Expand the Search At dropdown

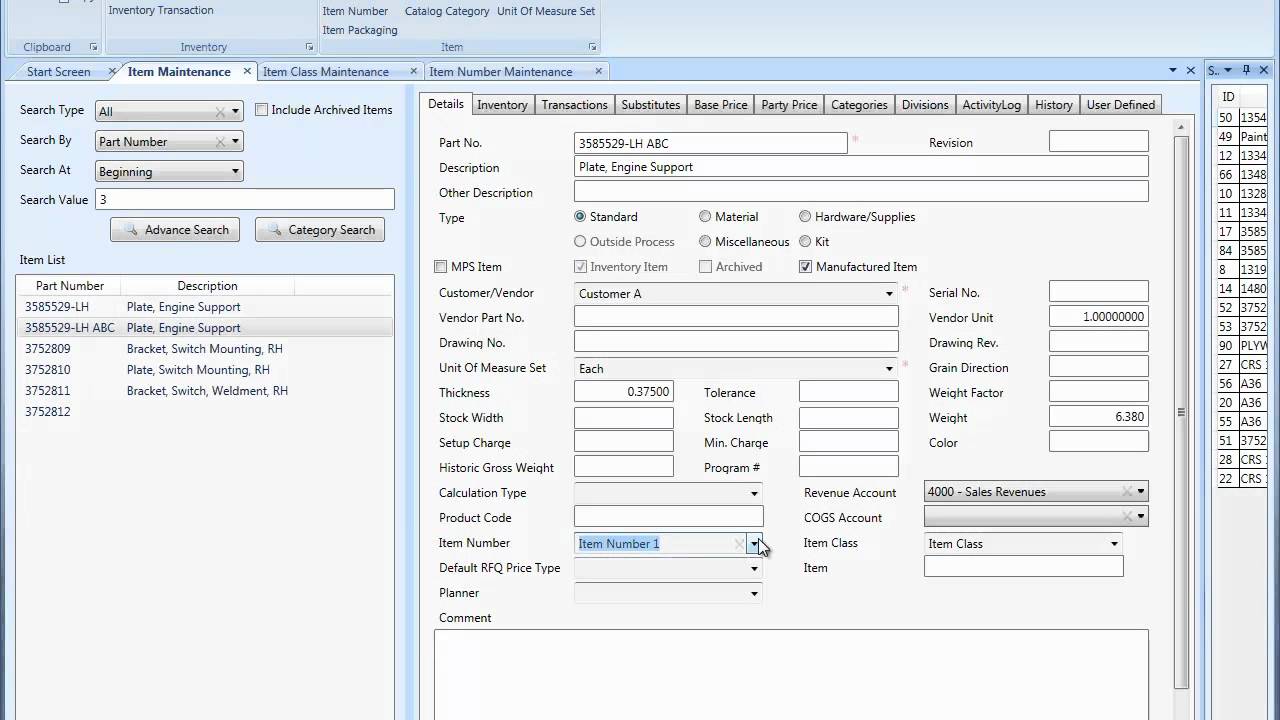click(x=235, y=172)
